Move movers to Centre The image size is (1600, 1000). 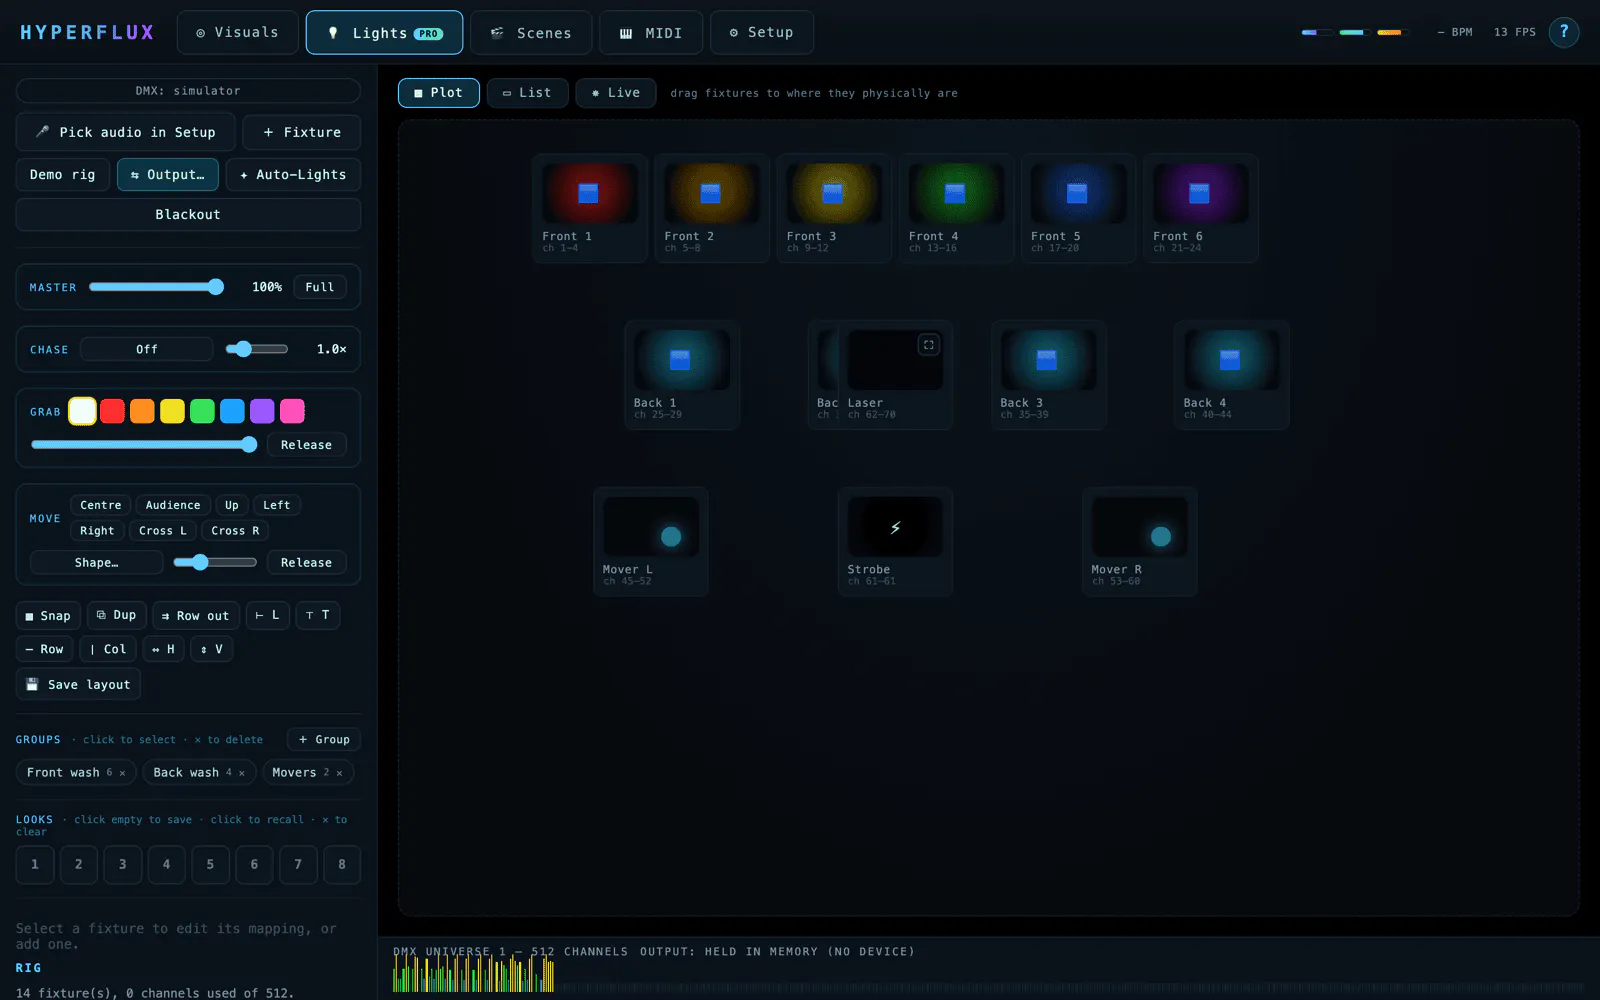(x=101, y=505)
